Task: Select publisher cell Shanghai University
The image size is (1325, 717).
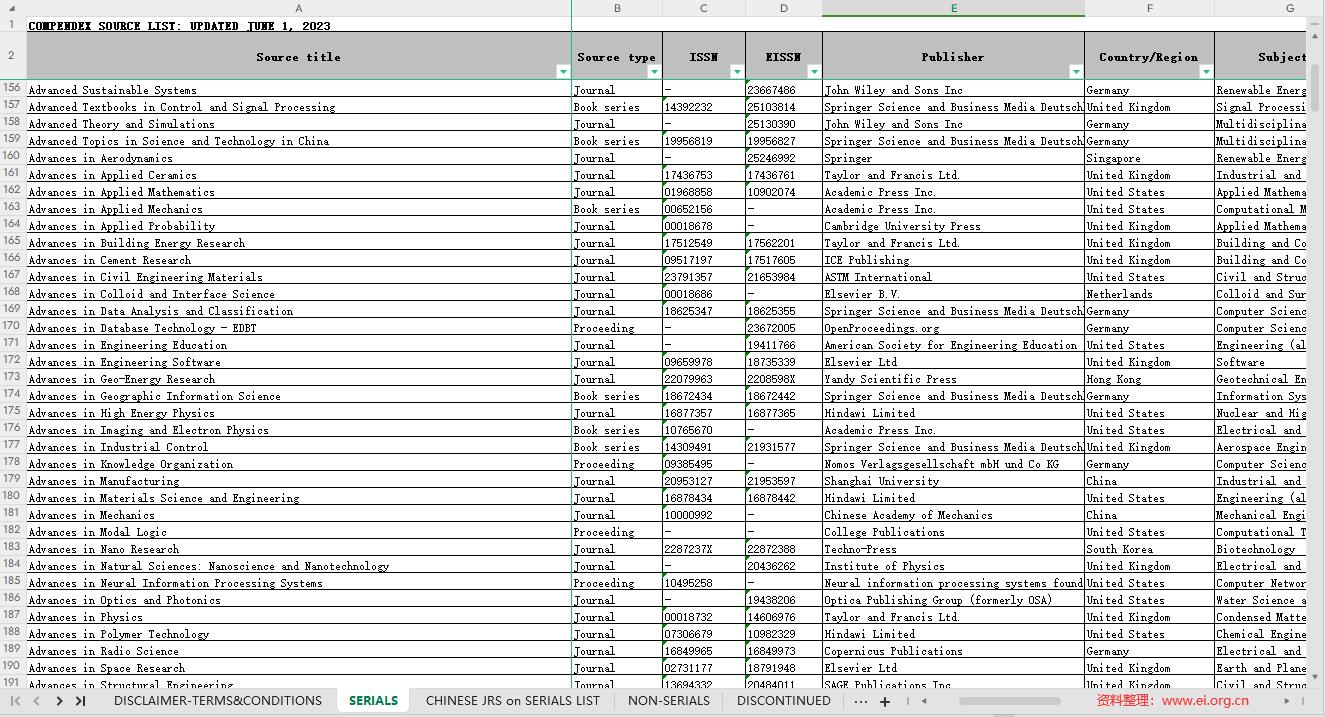Action: (953, 481)
